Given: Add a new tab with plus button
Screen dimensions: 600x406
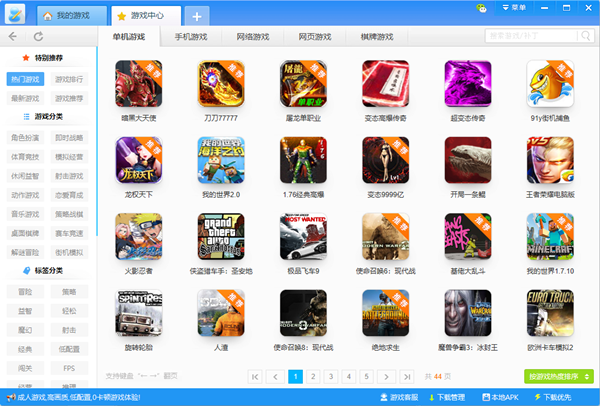Looking at the screenshot, I should coord(197,16).
